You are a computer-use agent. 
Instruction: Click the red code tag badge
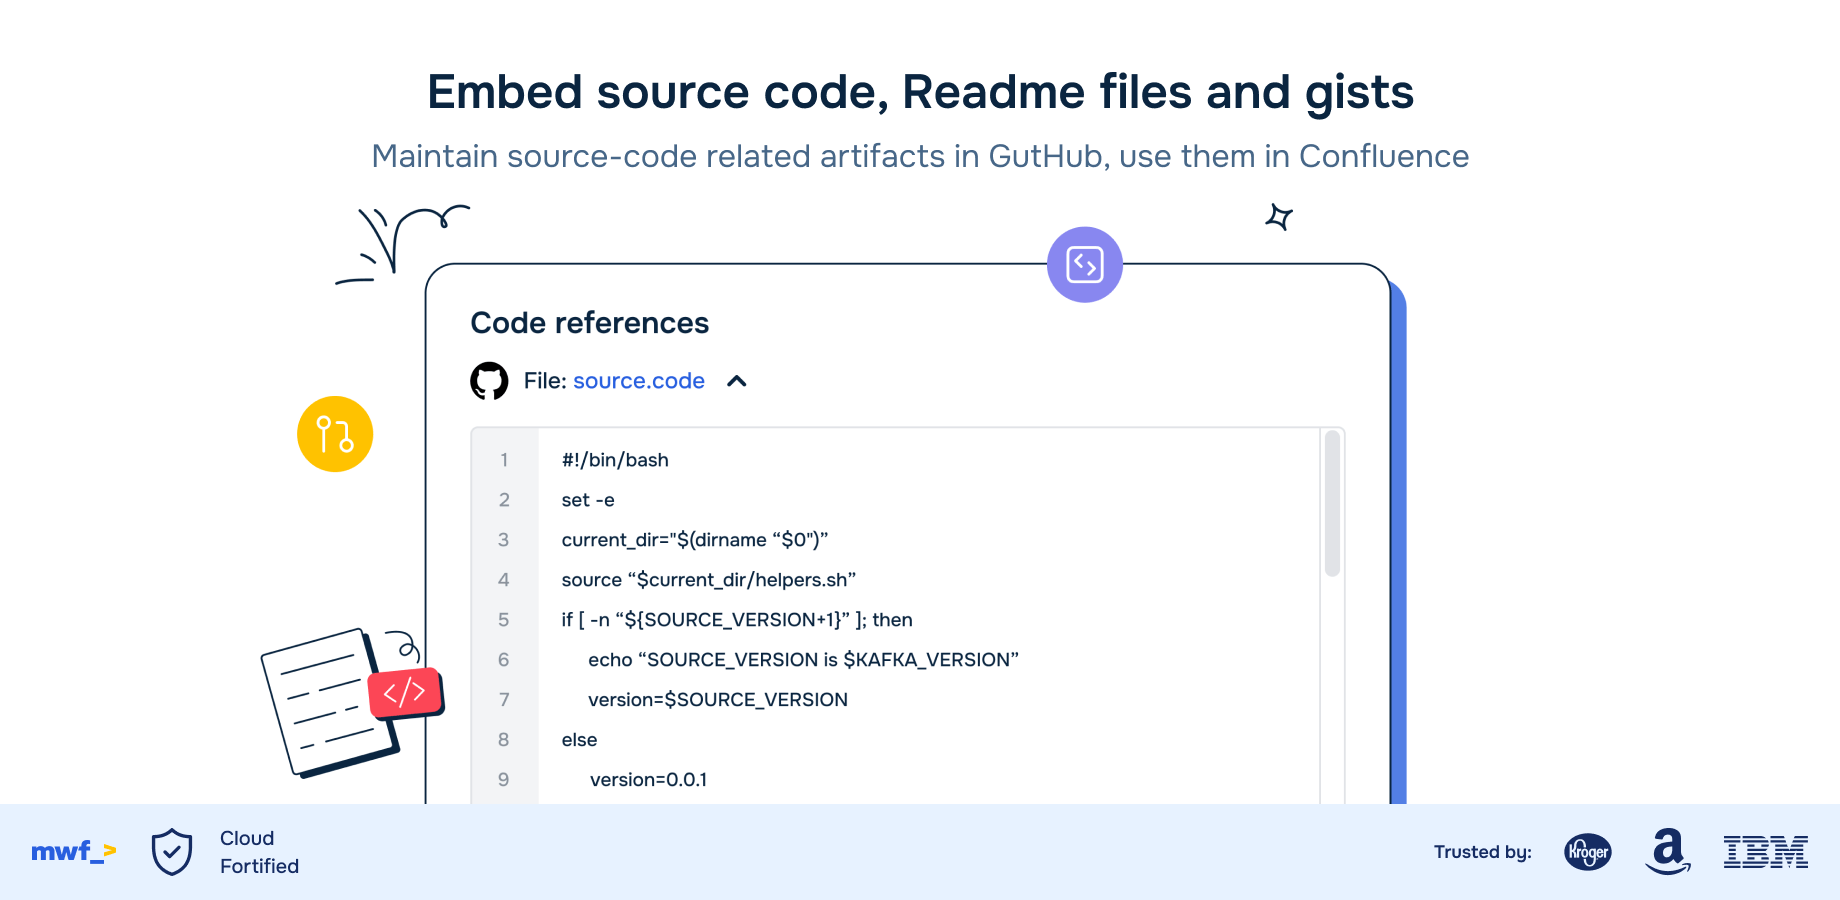pos(405,692)
